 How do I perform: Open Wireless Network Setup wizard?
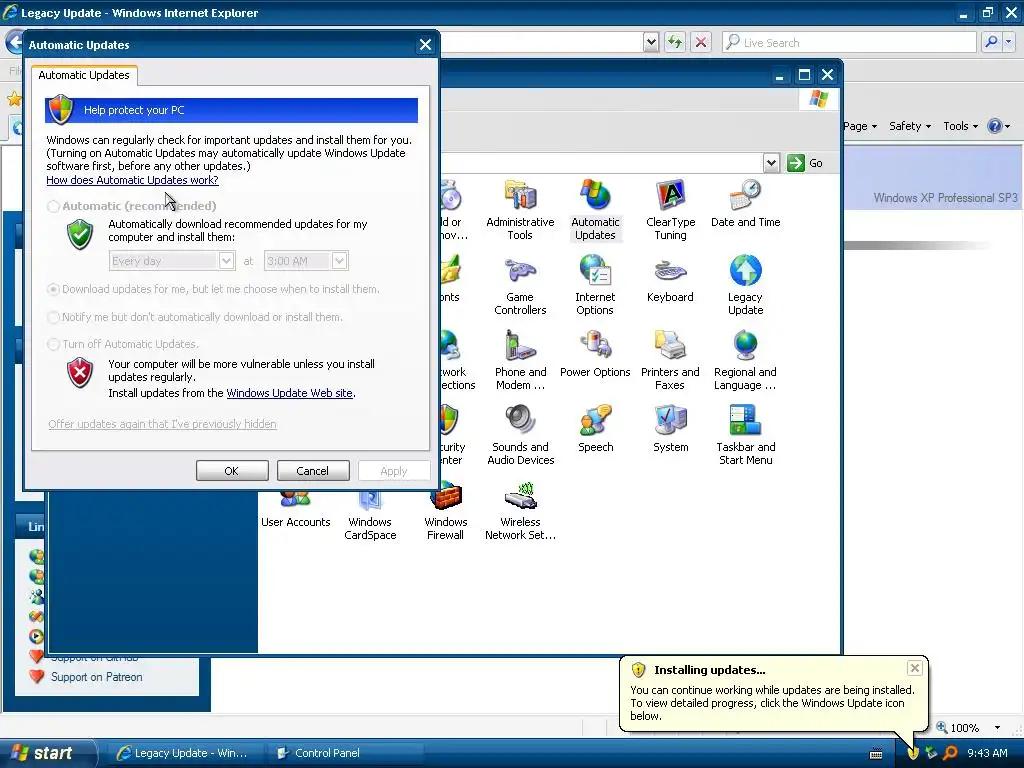tap(520, 512)
